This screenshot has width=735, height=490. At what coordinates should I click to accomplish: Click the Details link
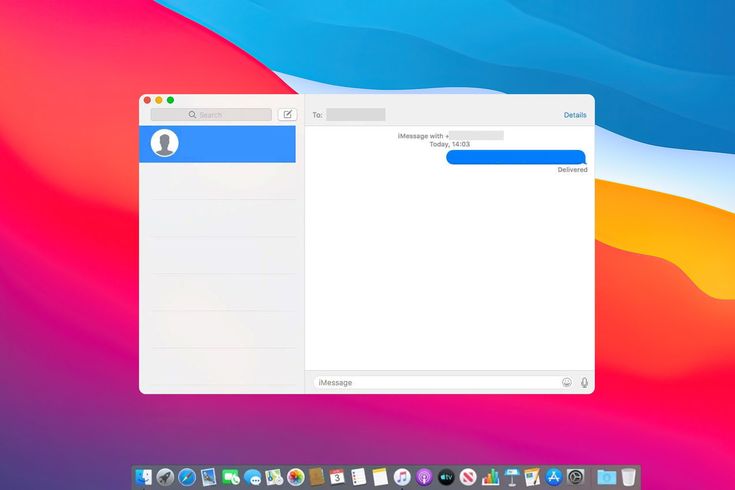click(x=575, y=115)
